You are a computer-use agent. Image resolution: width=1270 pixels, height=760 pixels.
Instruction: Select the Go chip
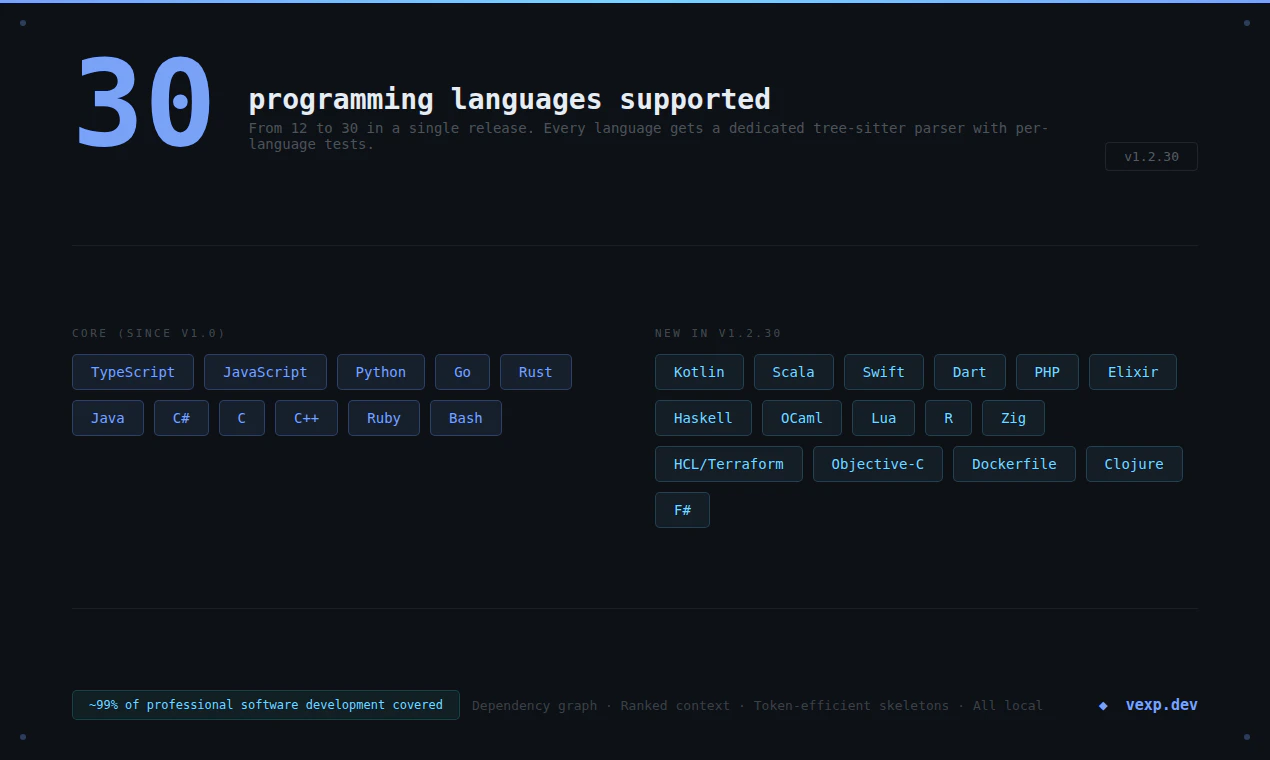462,372
